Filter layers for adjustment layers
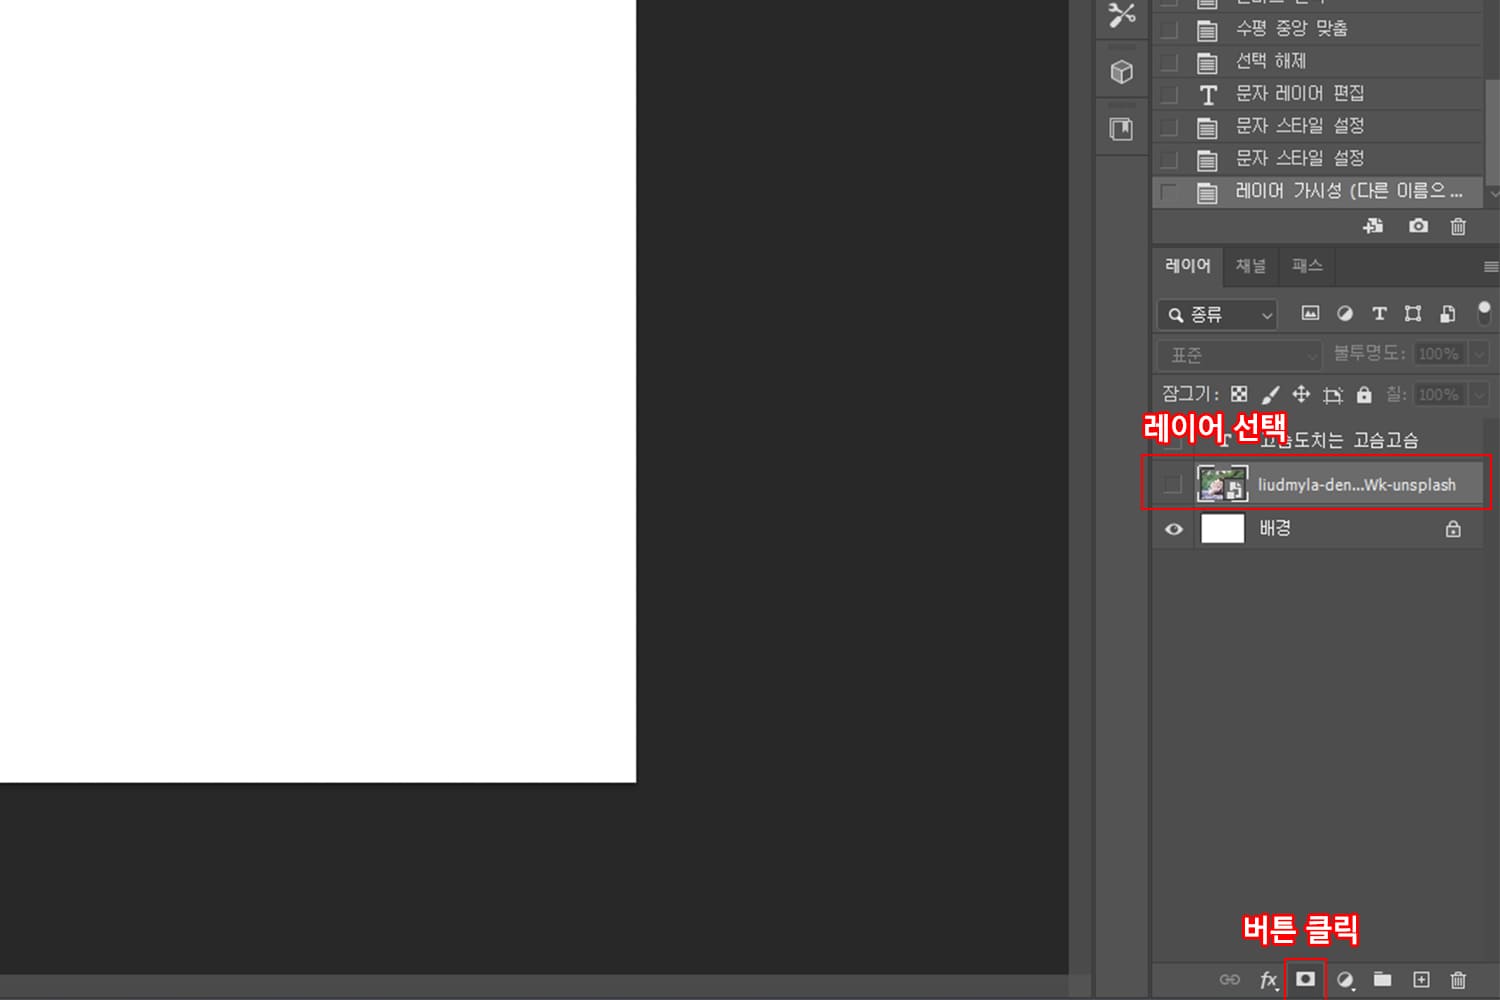Screen dimensions: 1500x1000 tap(1345, 313)
